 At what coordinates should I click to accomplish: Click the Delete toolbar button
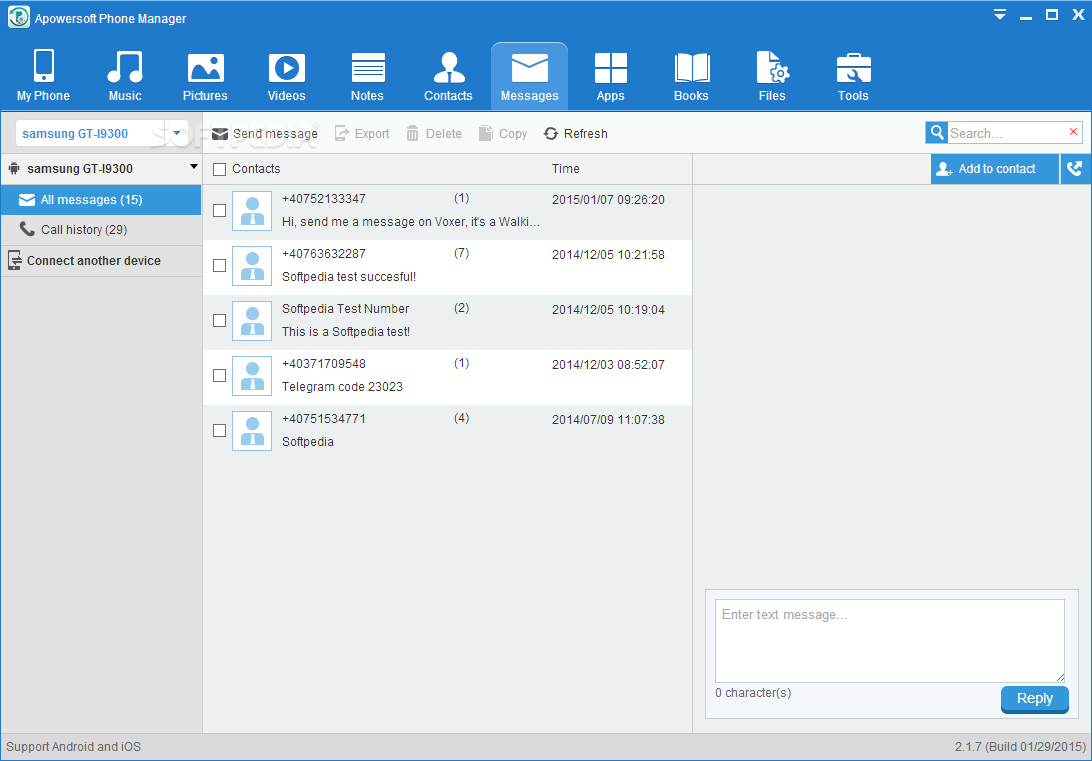pyautogui.click(x=434, y=134)
